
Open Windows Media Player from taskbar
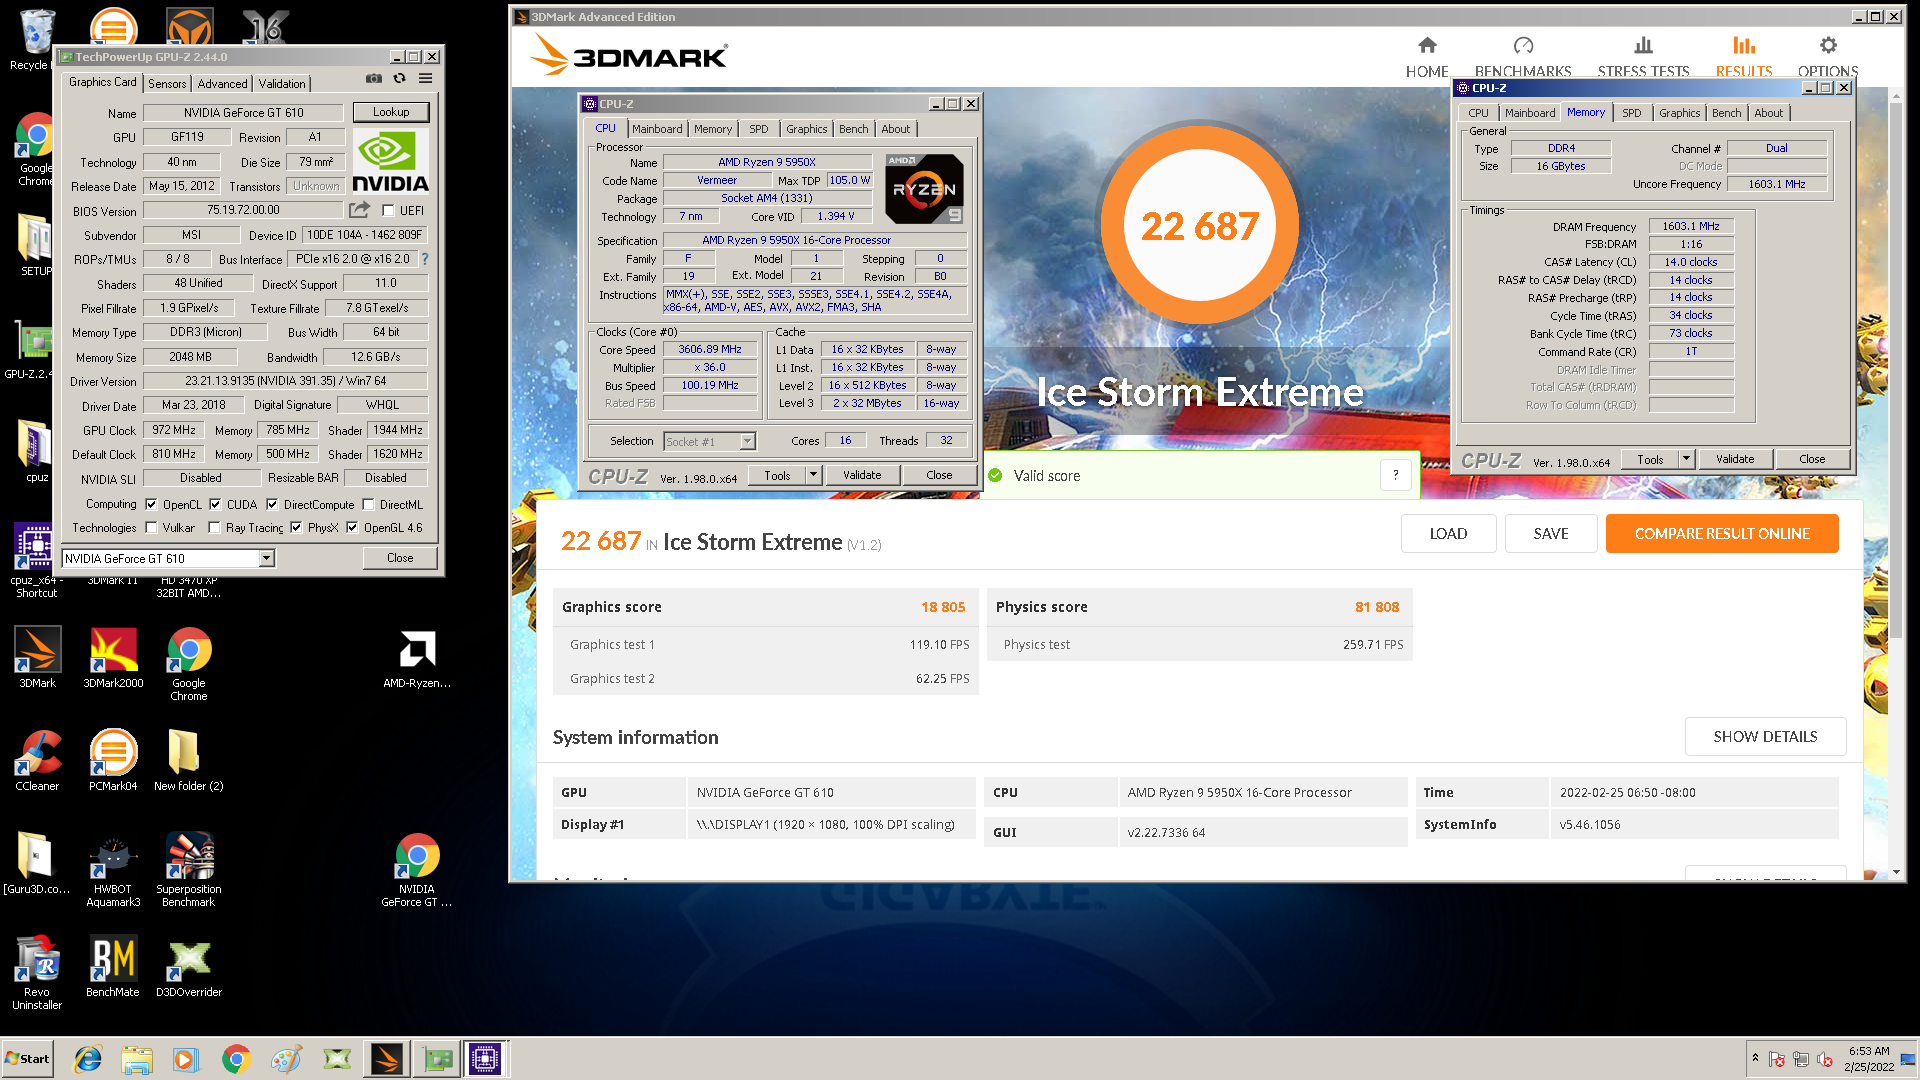tap(185, 1059)
